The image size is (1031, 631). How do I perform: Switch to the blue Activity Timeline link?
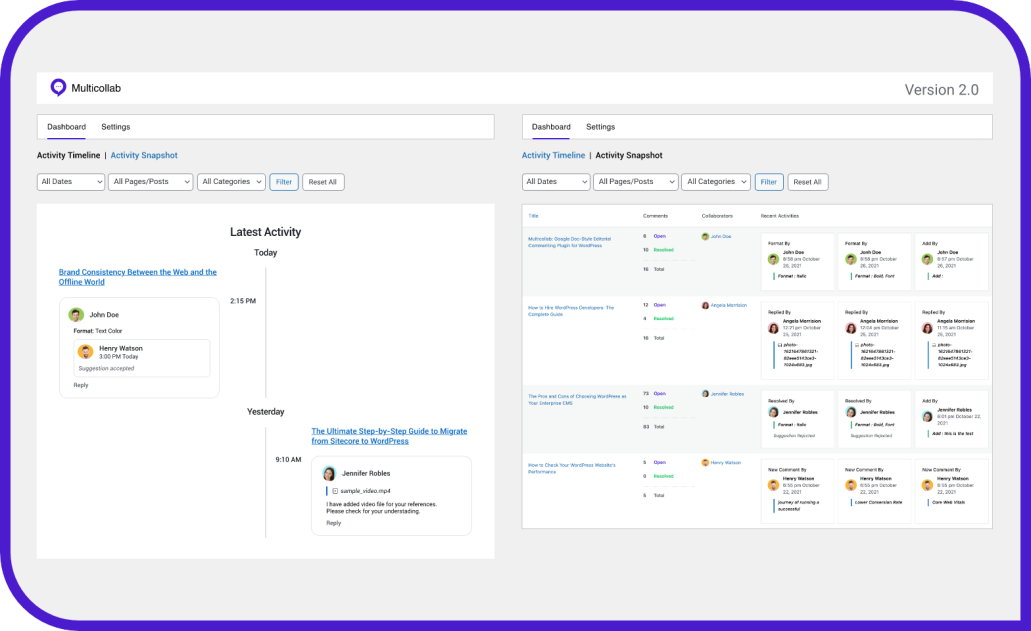pyautogui.click(x=553, y=156)
